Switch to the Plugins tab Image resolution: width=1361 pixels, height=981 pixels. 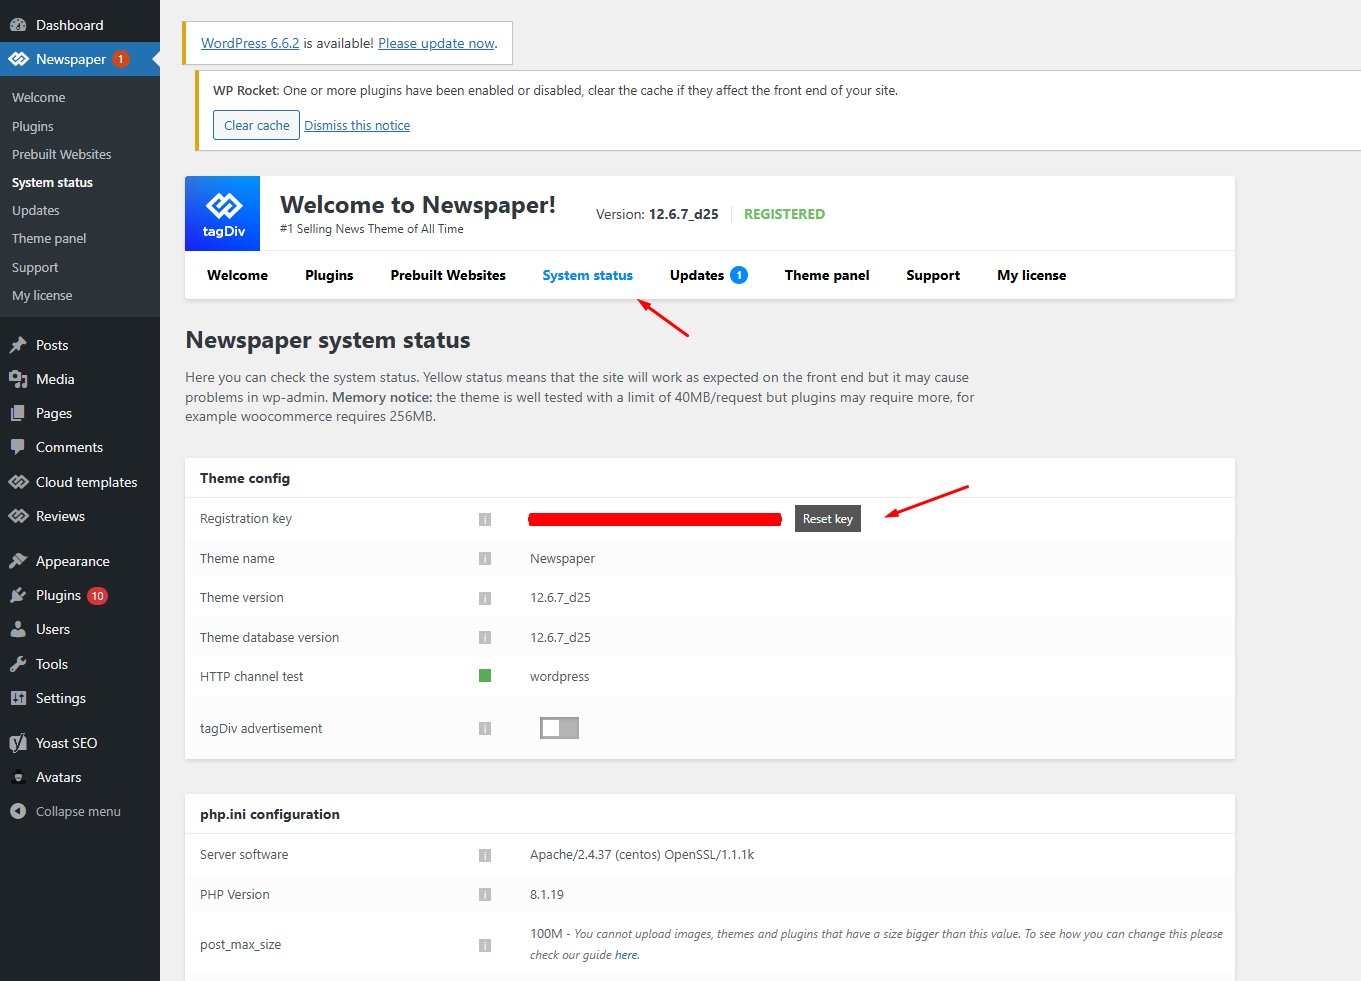click(x=329, y=275)
